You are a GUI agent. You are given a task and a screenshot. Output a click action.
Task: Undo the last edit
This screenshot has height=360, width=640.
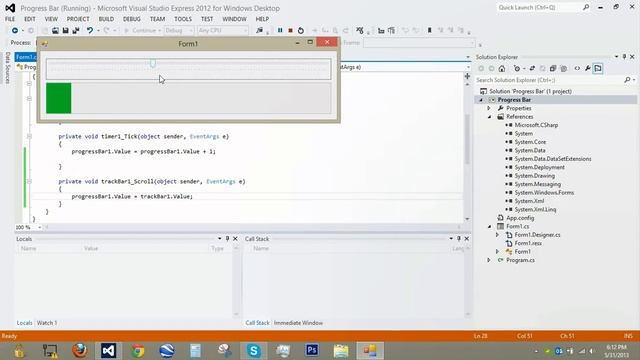90,30
